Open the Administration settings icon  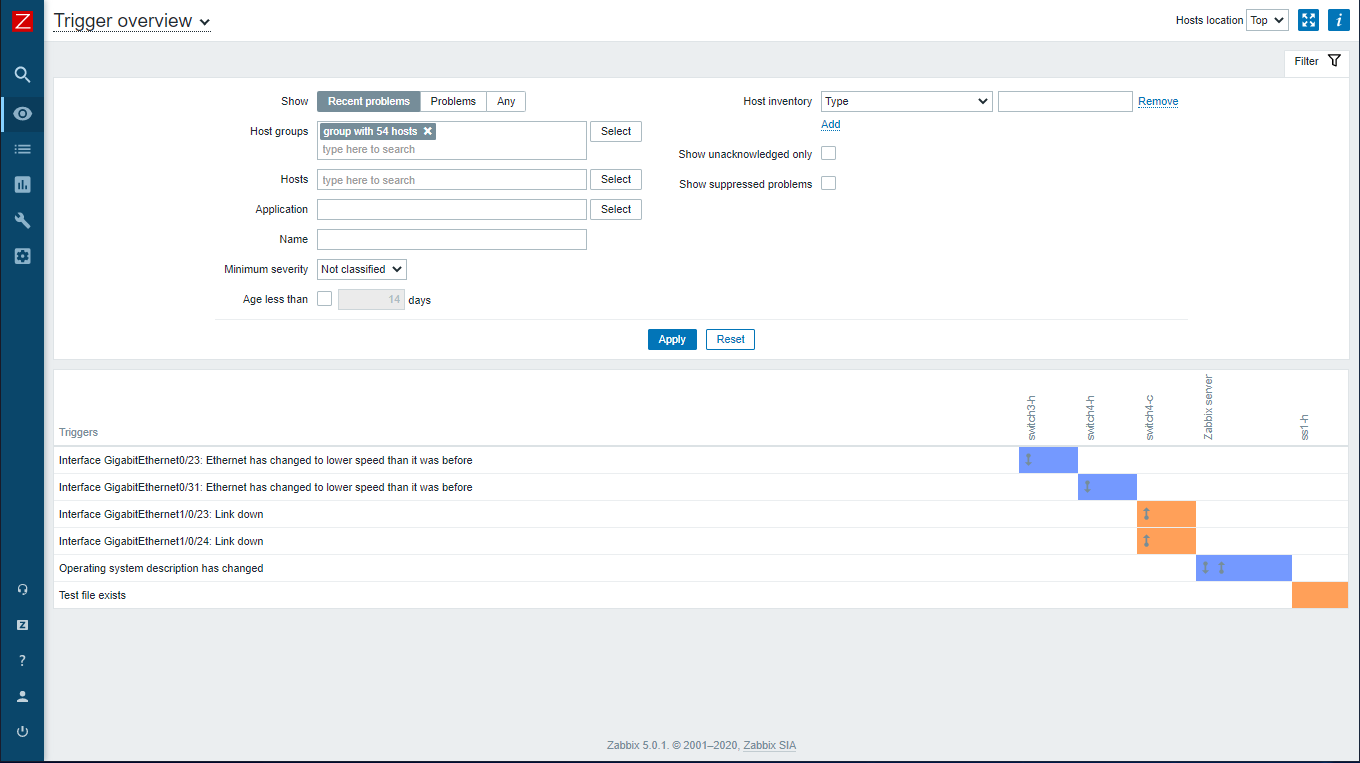(22, 256)
